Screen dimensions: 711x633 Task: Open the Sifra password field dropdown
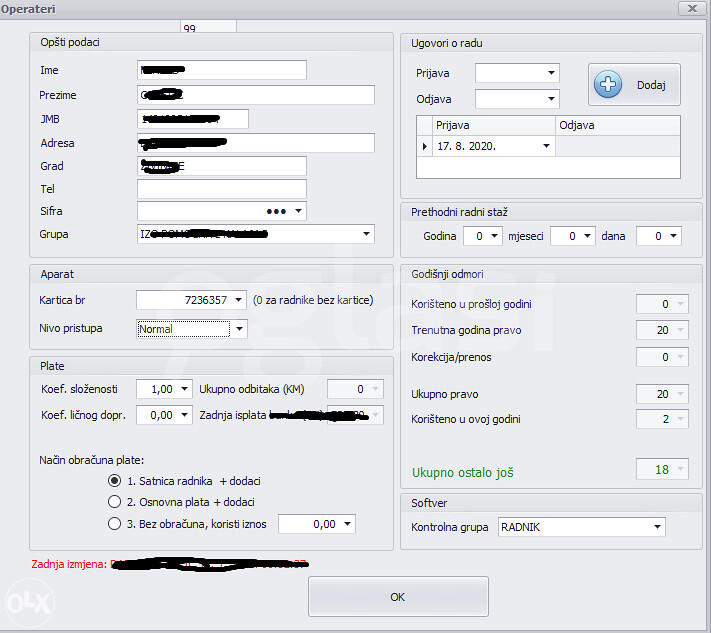pyautogui.click(x=298, y=211)
